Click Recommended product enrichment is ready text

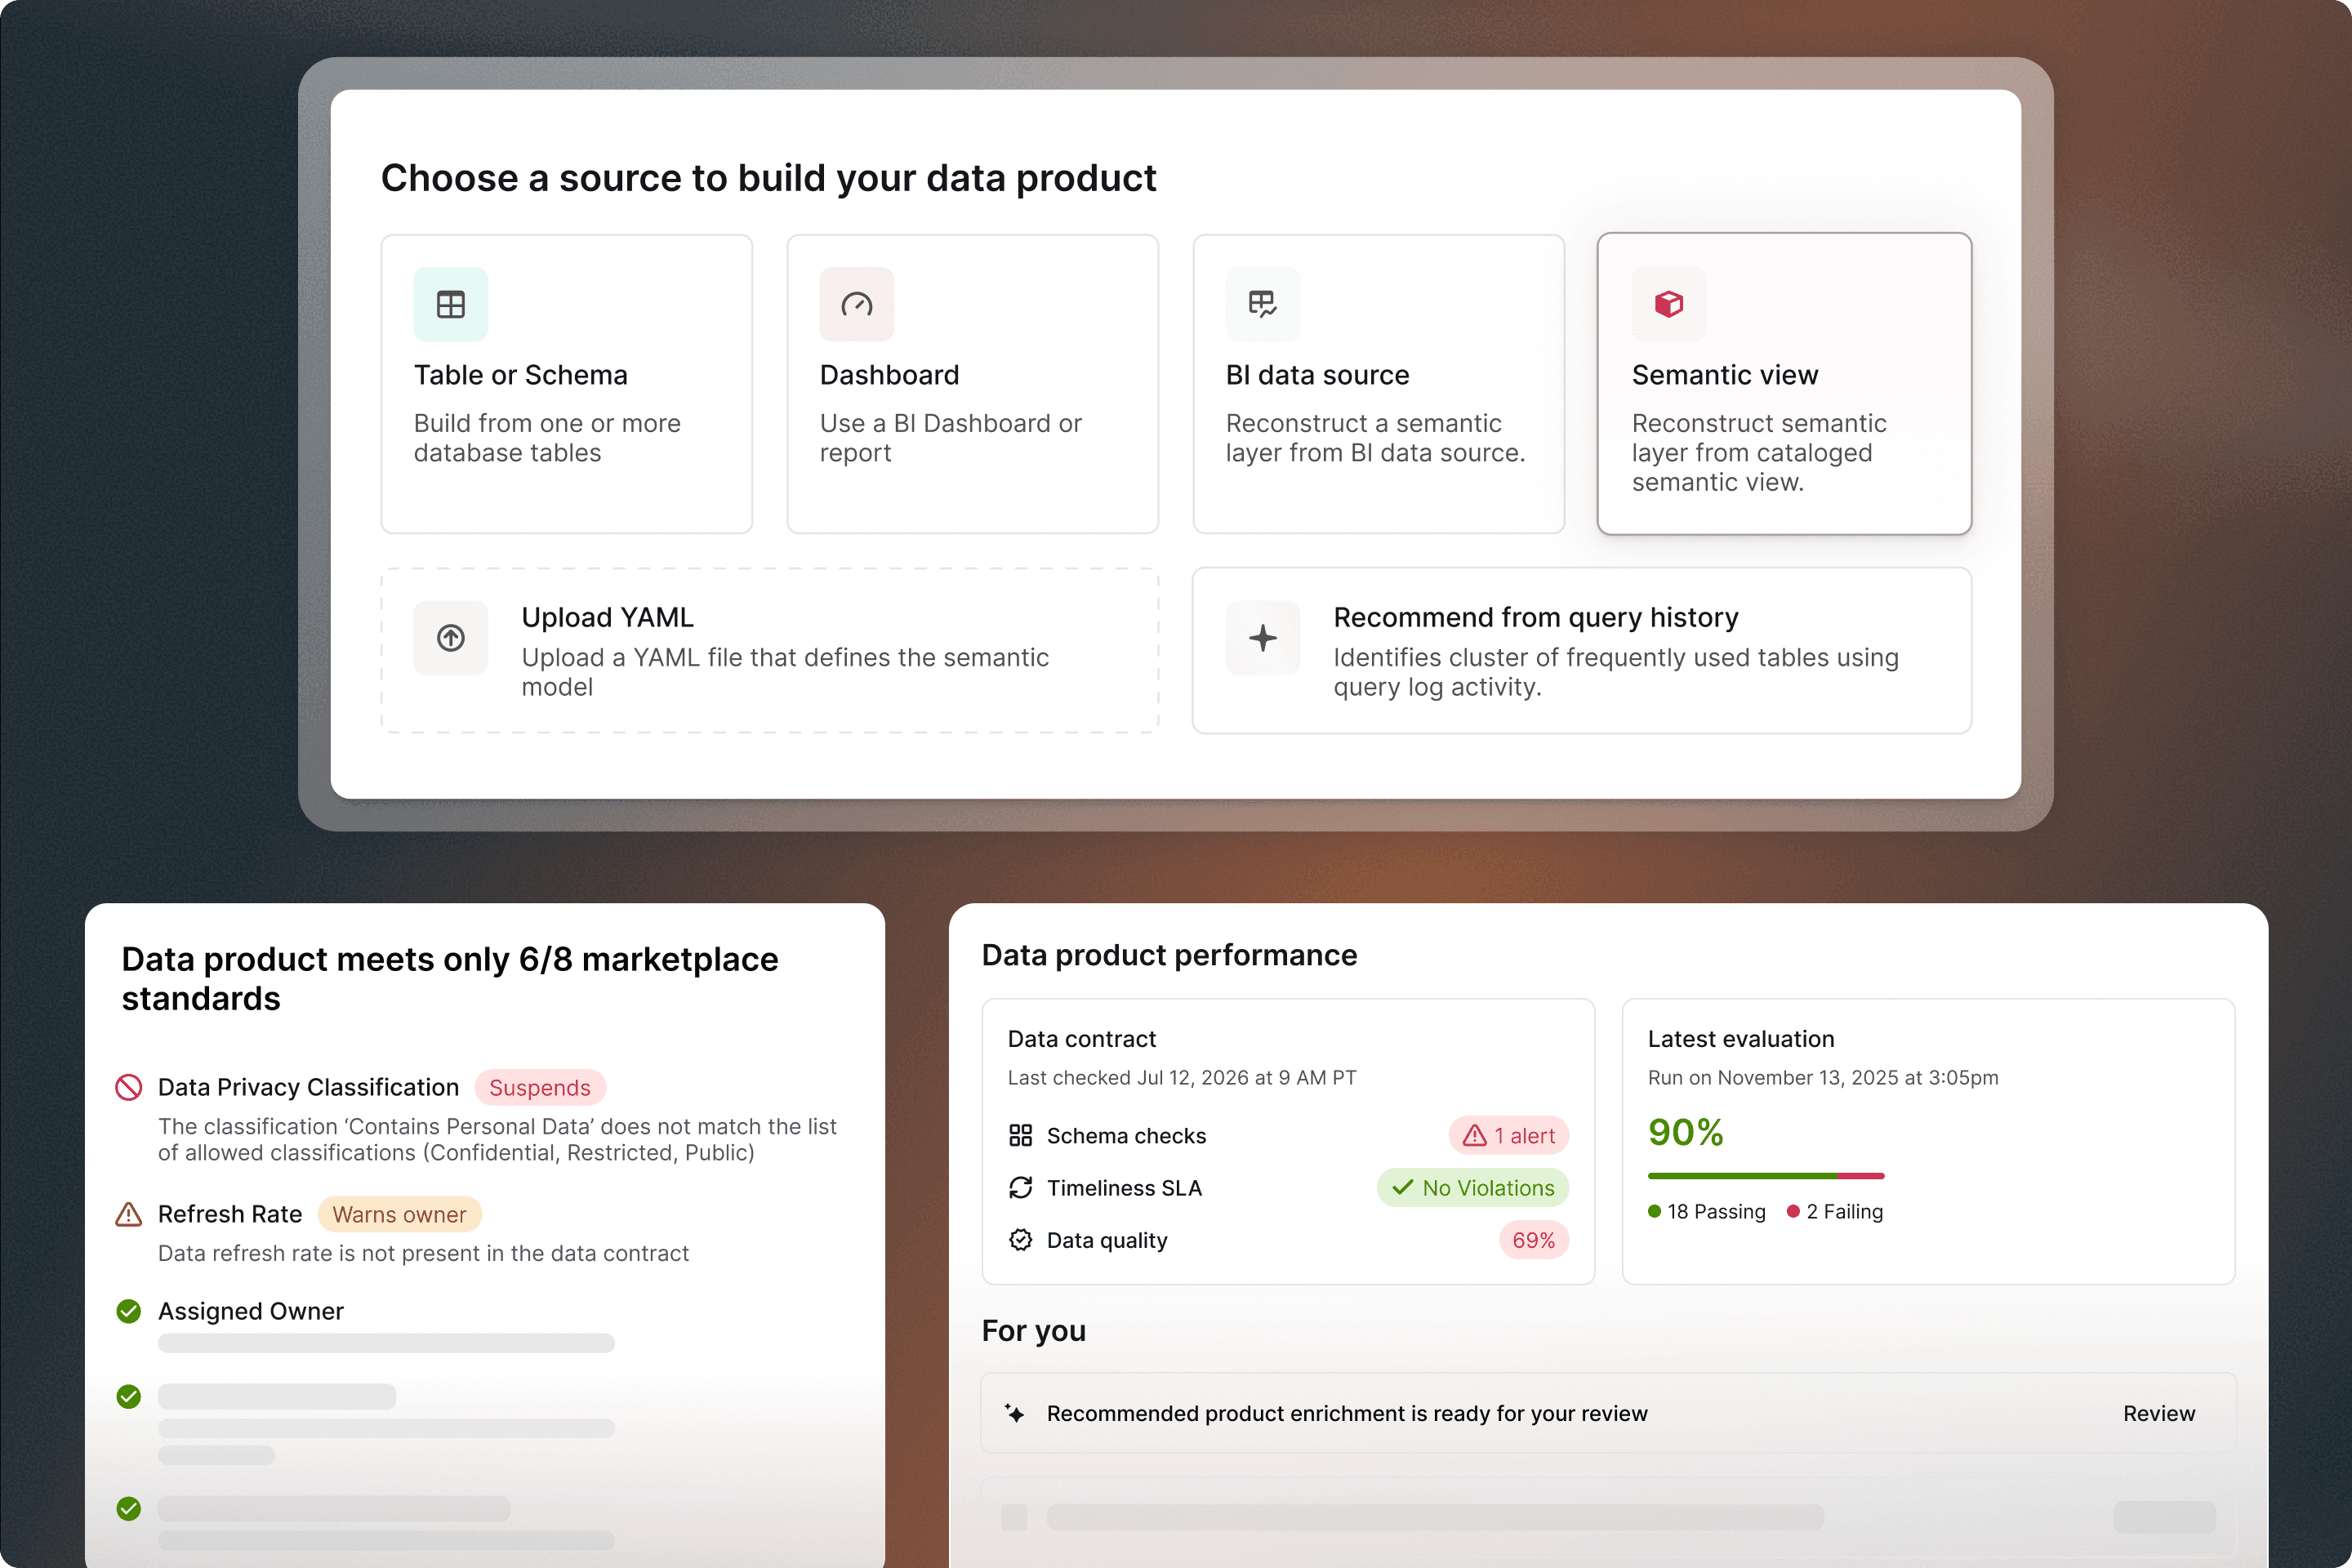click(x=1347, y=1413)
